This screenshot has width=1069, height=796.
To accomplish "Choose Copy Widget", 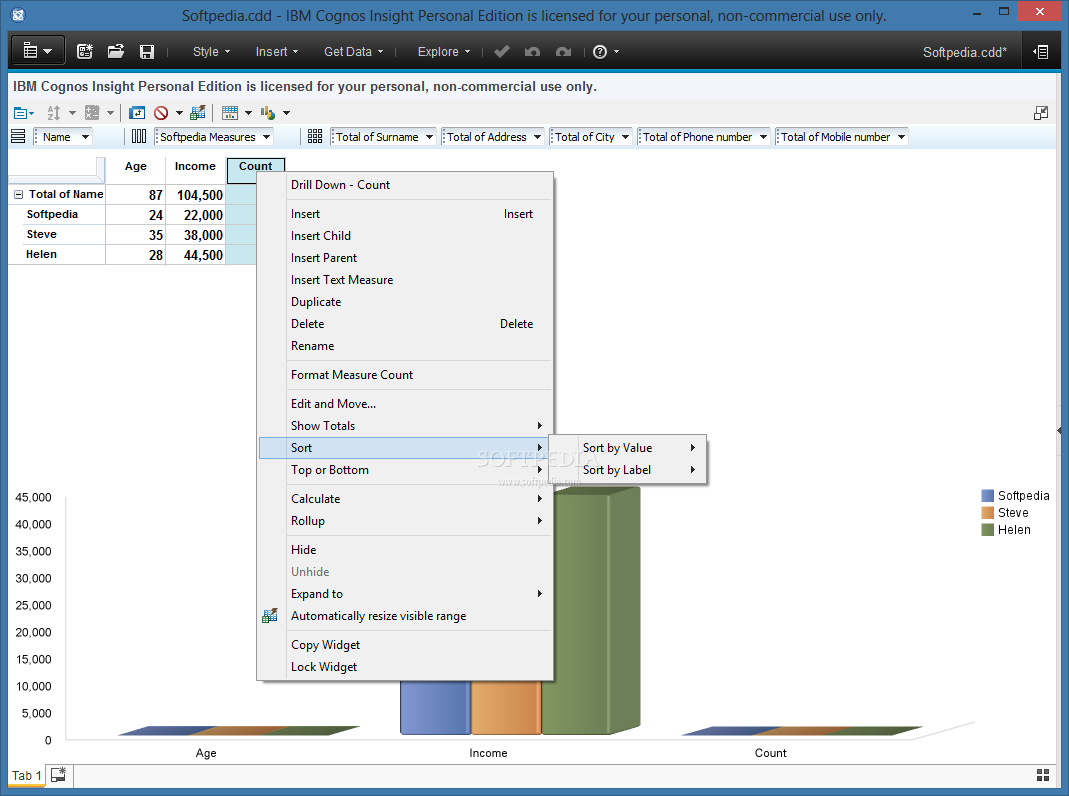I will tap(406, 645).
